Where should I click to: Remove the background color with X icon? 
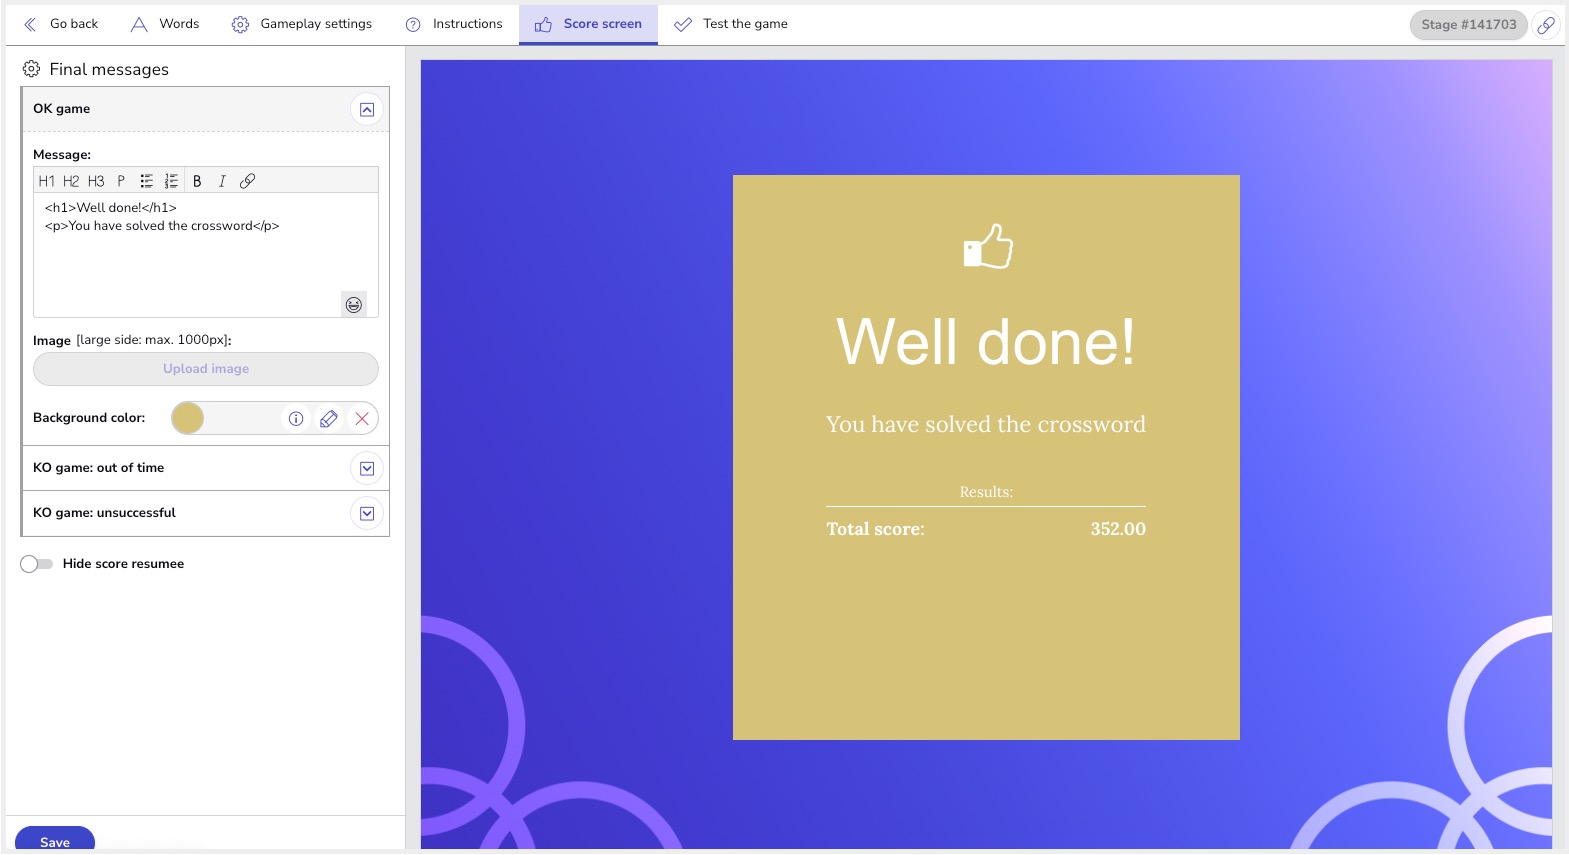[362, 419]
